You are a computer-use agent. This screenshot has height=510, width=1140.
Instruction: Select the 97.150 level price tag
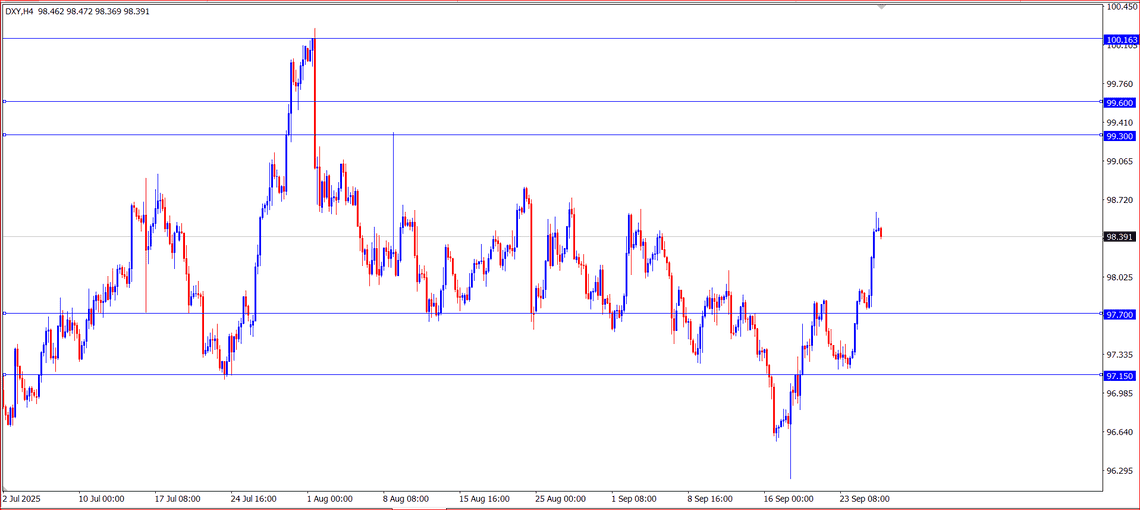pos(1120,376)
